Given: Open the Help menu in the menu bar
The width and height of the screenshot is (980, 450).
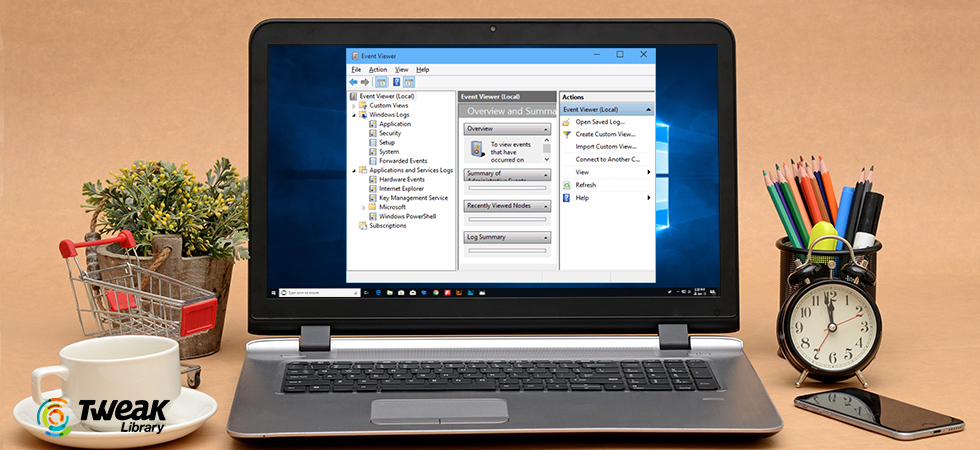Looking at the screenshot, I should (422, 69).
